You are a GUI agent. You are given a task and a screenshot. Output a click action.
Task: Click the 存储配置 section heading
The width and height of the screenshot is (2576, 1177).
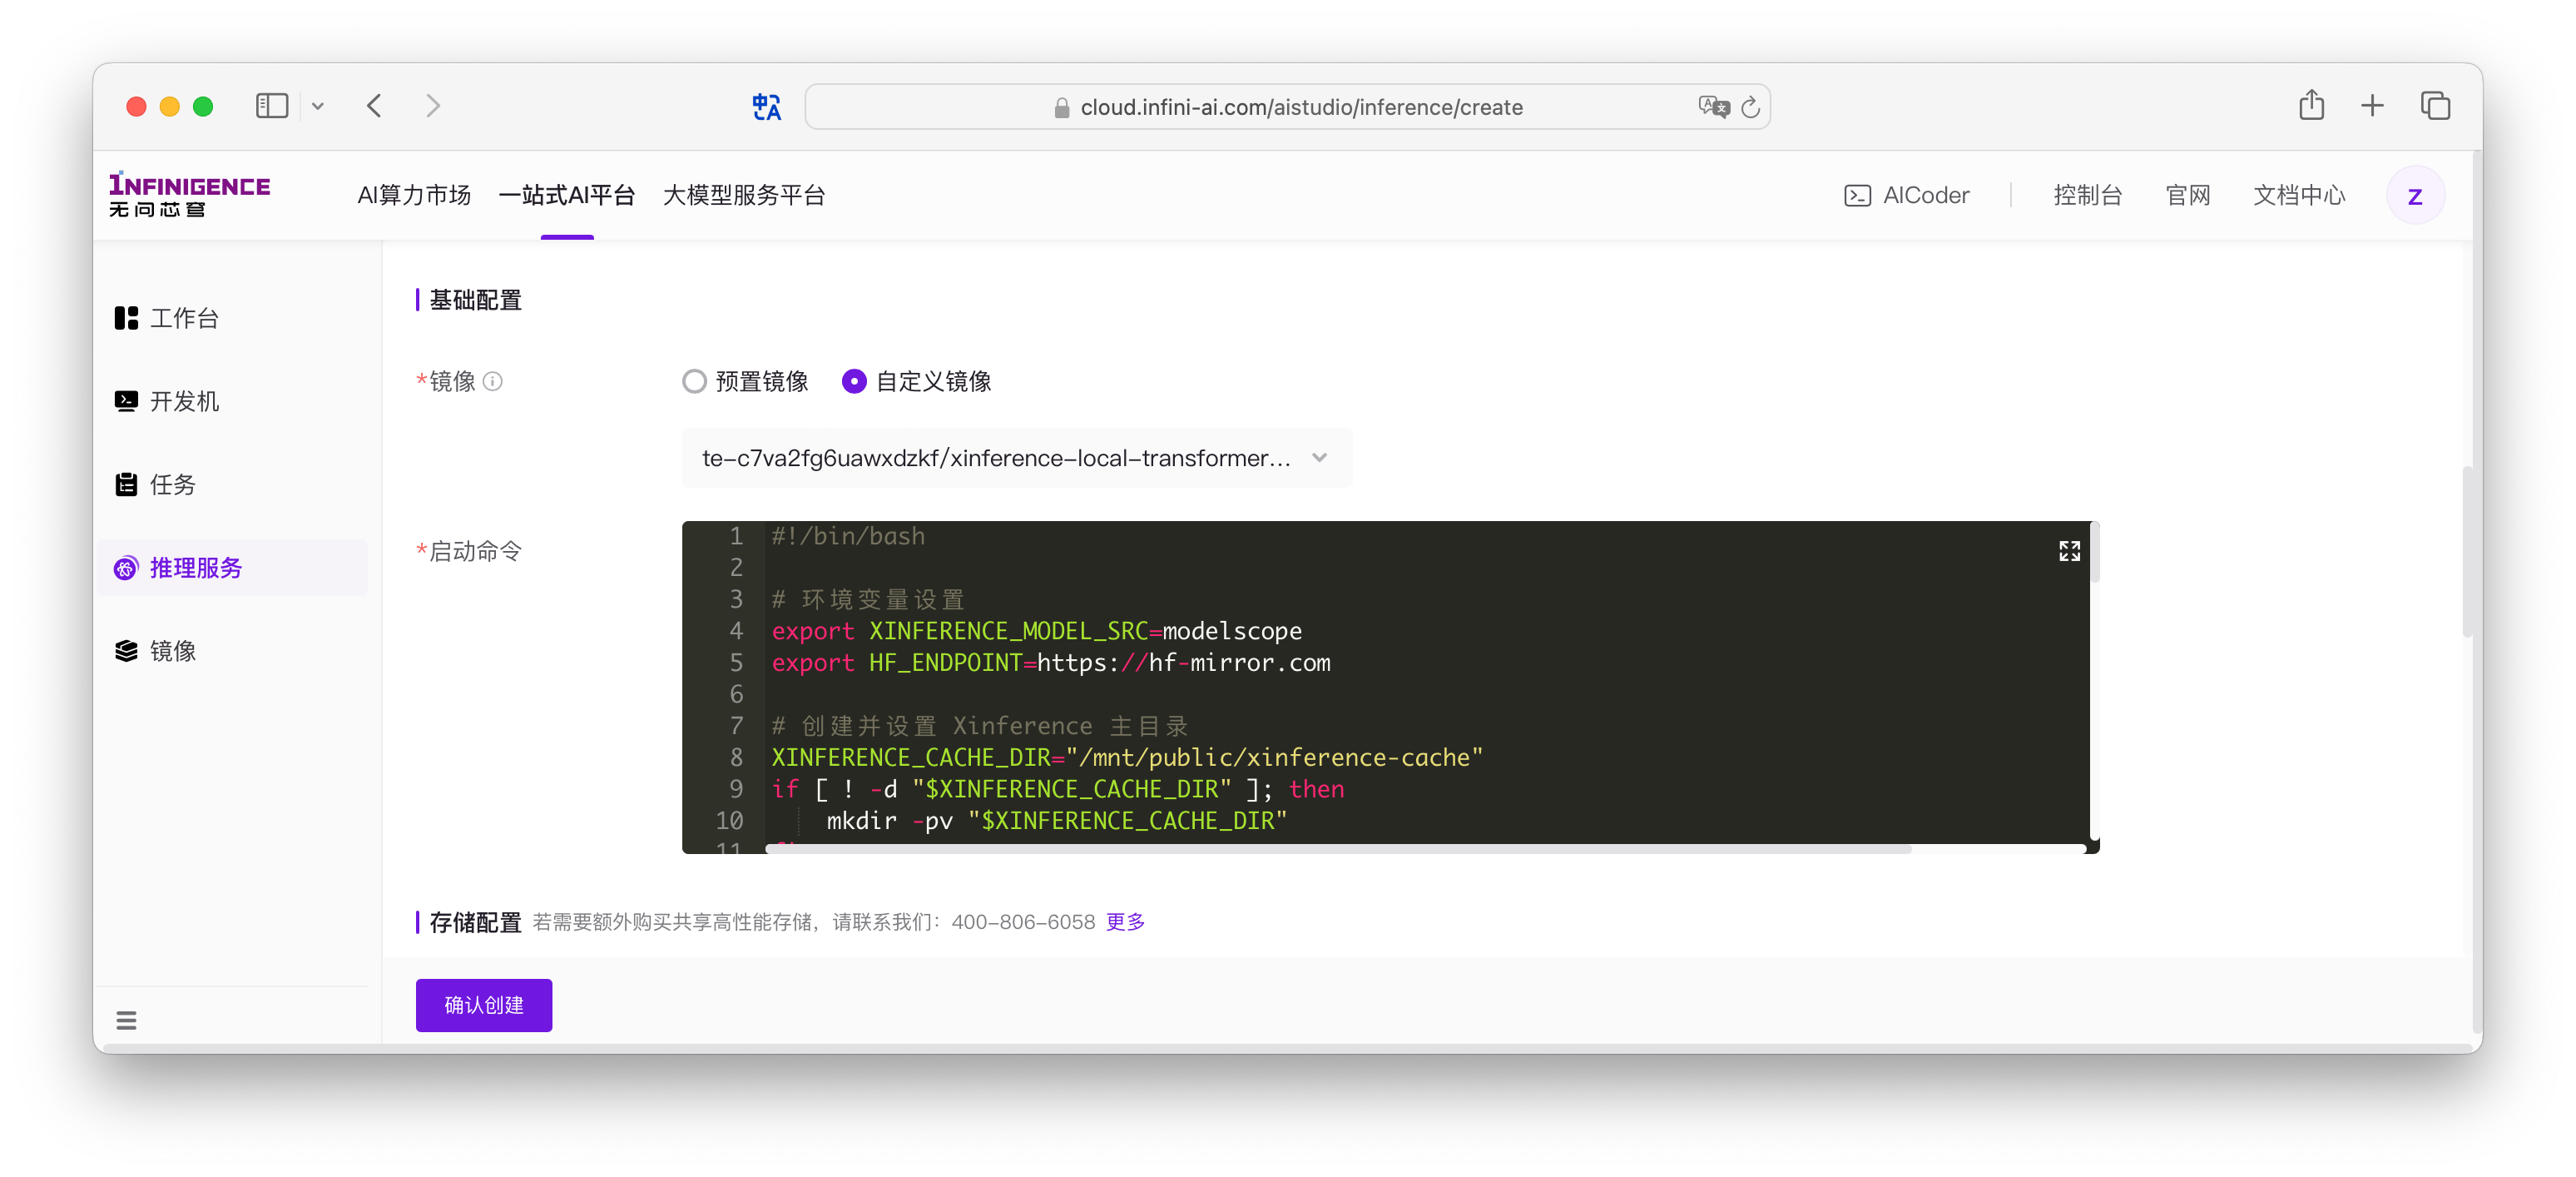475,922
